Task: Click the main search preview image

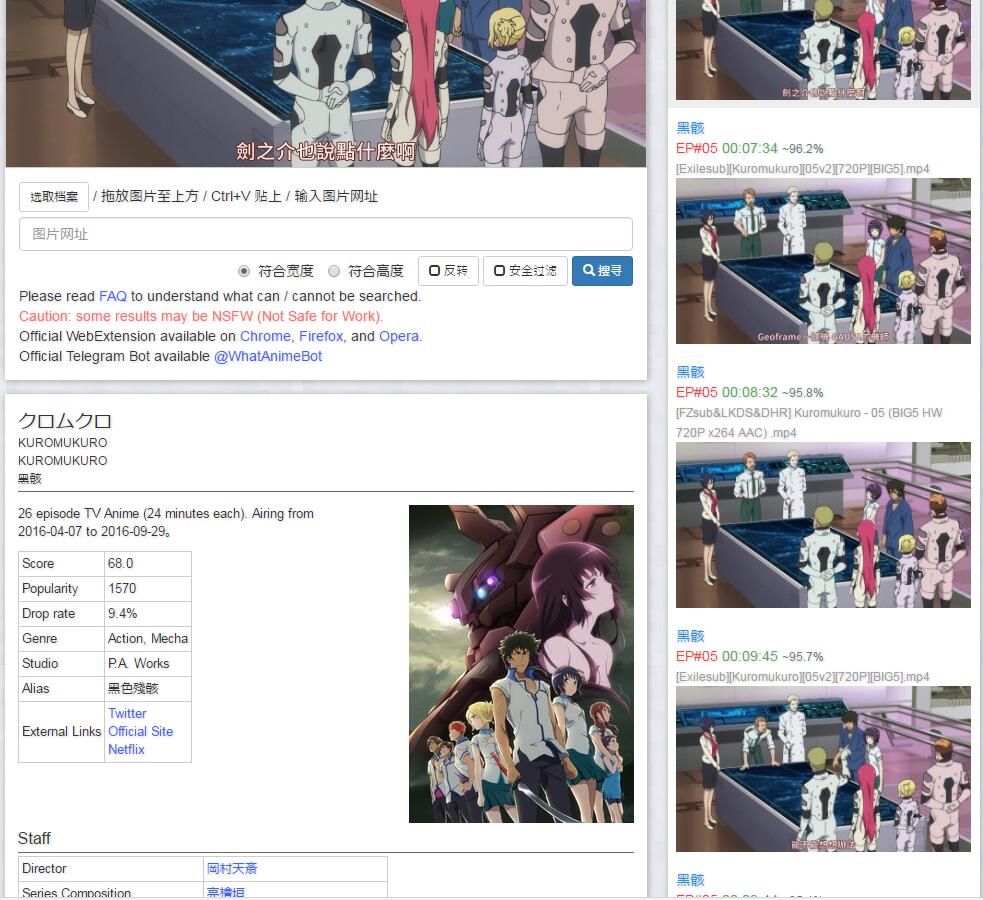Action: coord(325,83)
